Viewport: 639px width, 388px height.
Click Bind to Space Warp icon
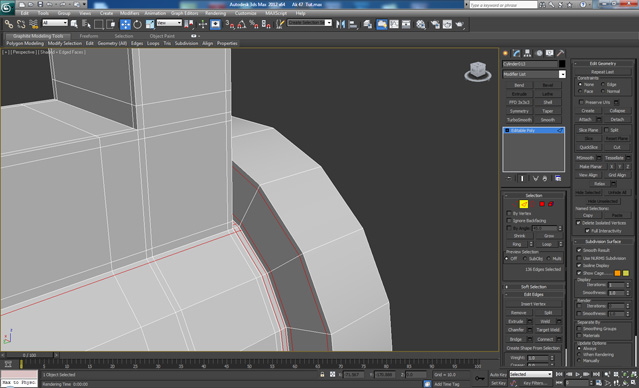[33, 24]
